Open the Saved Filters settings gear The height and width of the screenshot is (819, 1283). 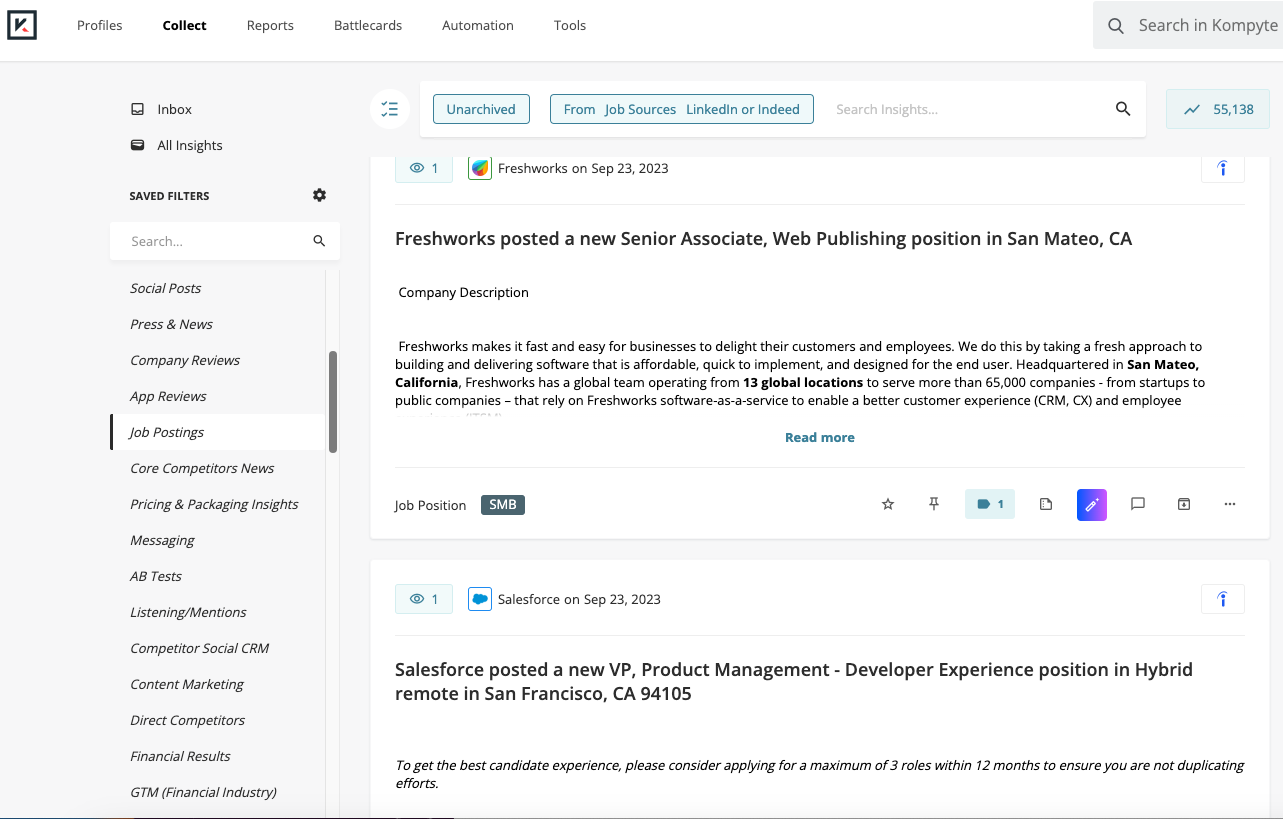click(x=318, y=195)
